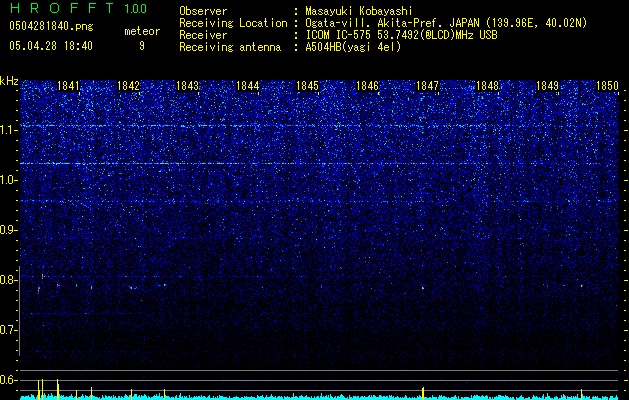Click the 1843 time axis label
Screen dimensions: 629x400
pyautogui.click(x=188, y=86)
